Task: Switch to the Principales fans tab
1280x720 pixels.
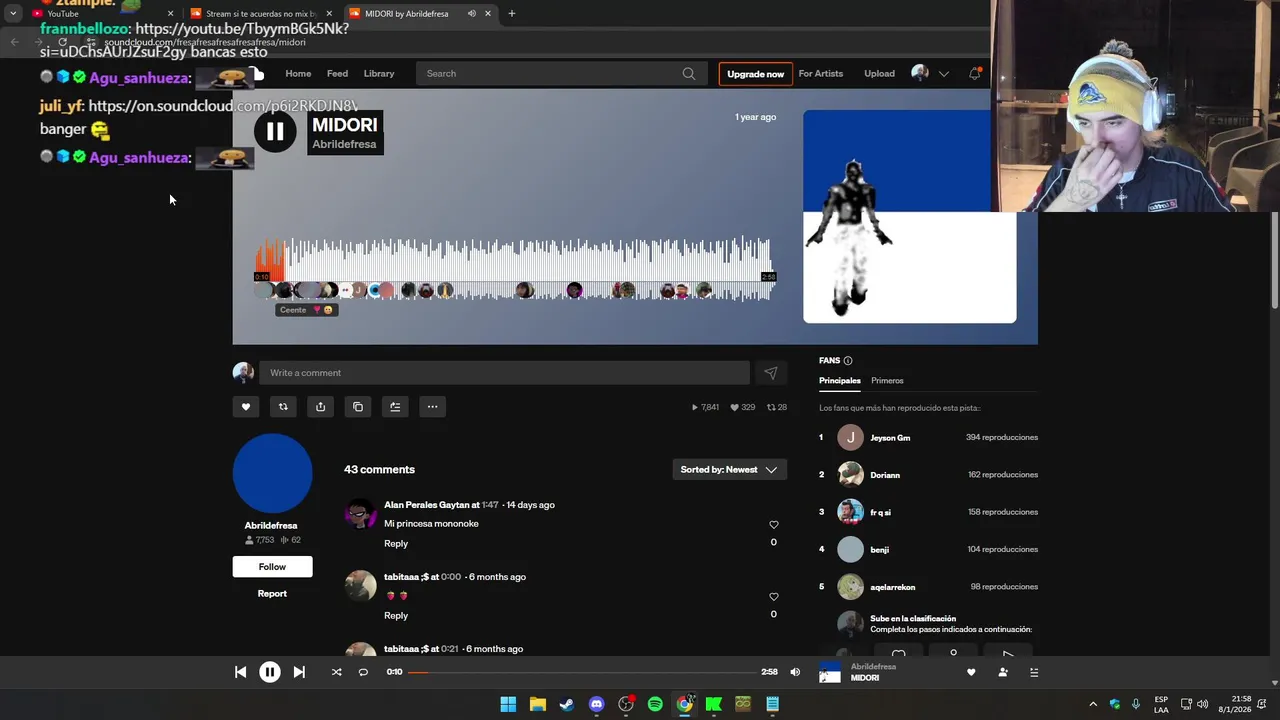Action: tap(840, 381)
